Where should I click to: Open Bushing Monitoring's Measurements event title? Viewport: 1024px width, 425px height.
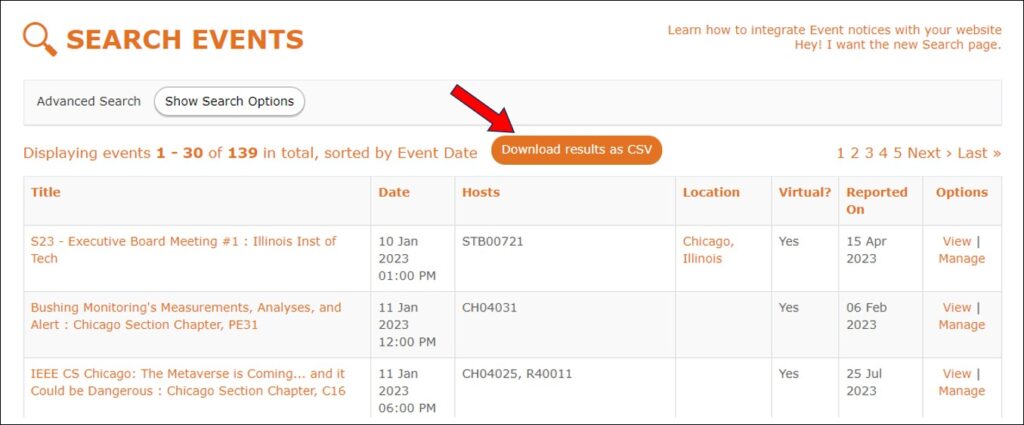pos(186,316)
